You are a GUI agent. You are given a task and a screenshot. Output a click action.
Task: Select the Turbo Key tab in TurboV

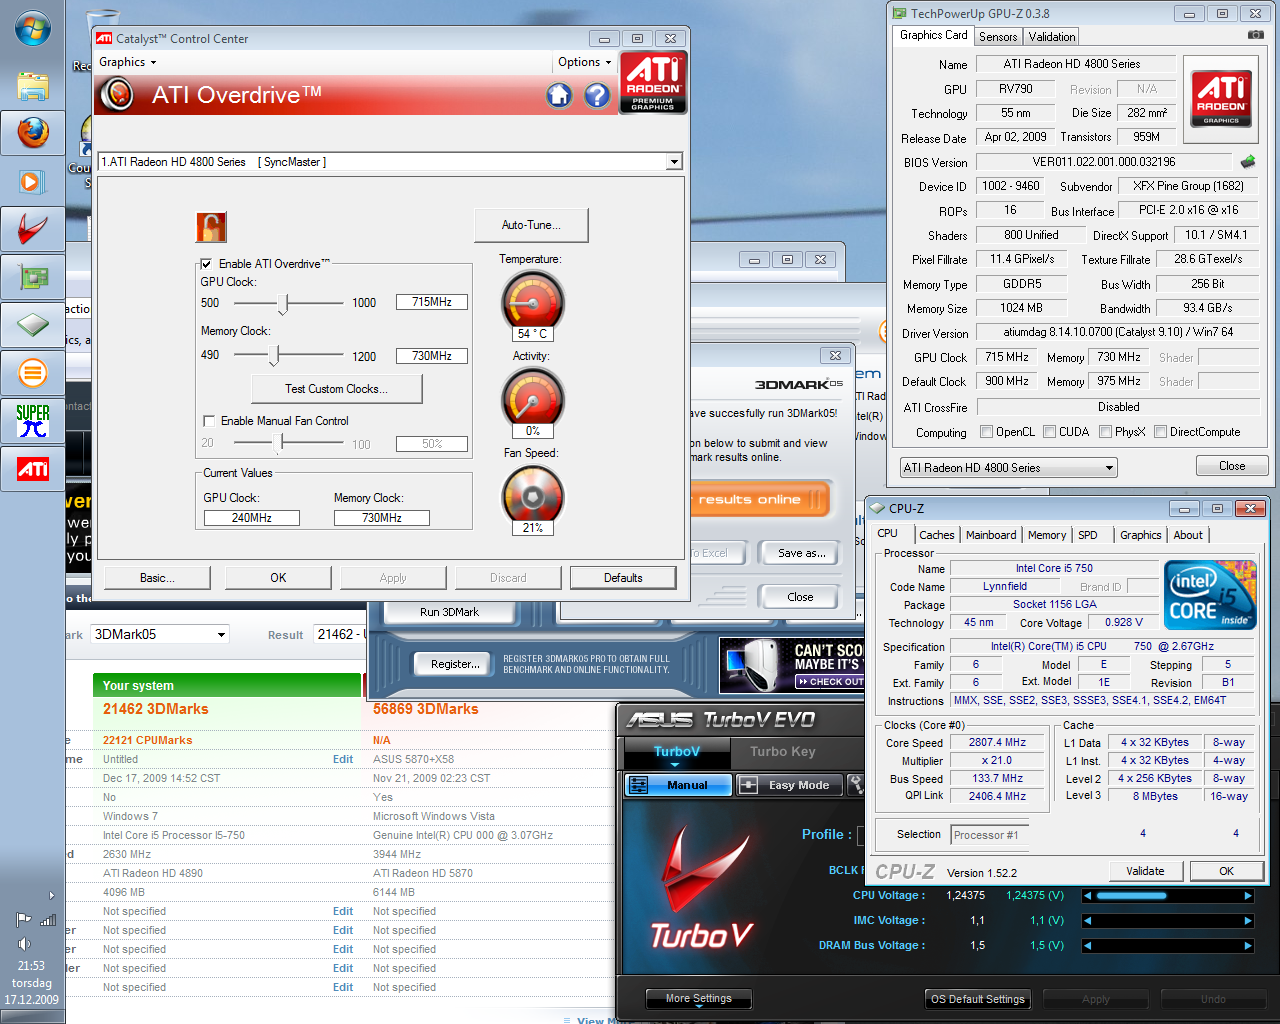pyautogui.click(x=783, y=752)
